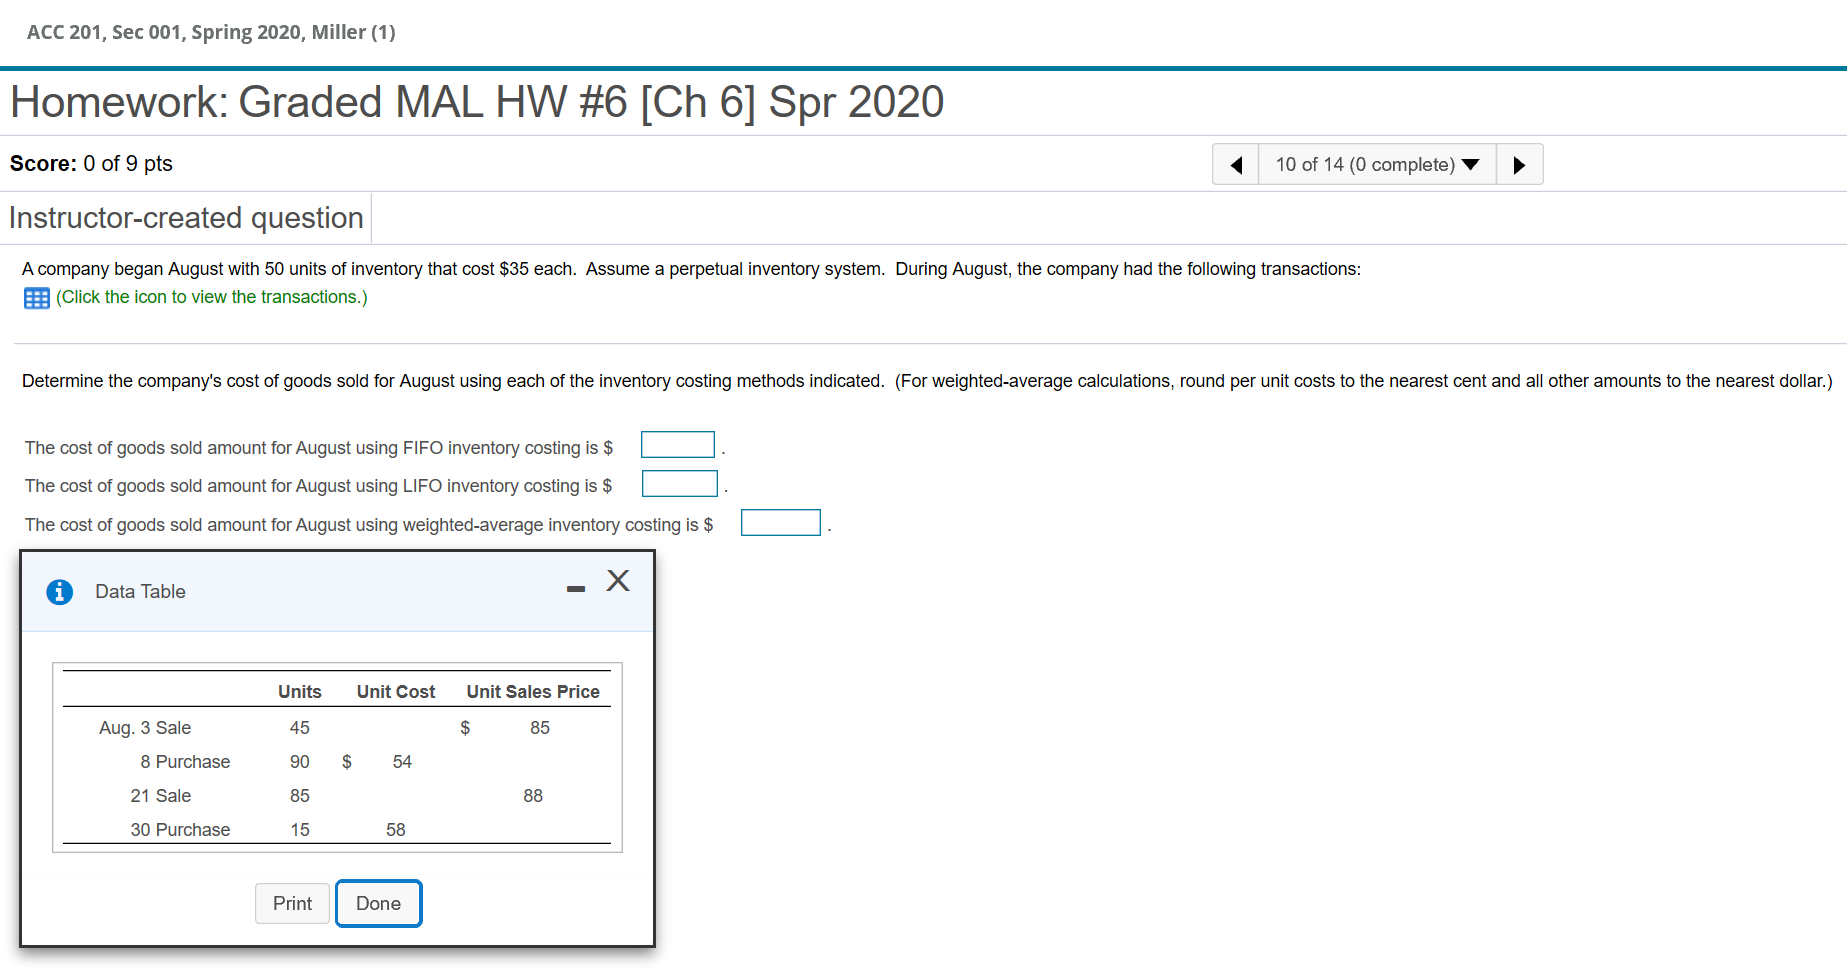Click the right arrow to advance to next question
1847x980 pixels.
pos(1519,164)
